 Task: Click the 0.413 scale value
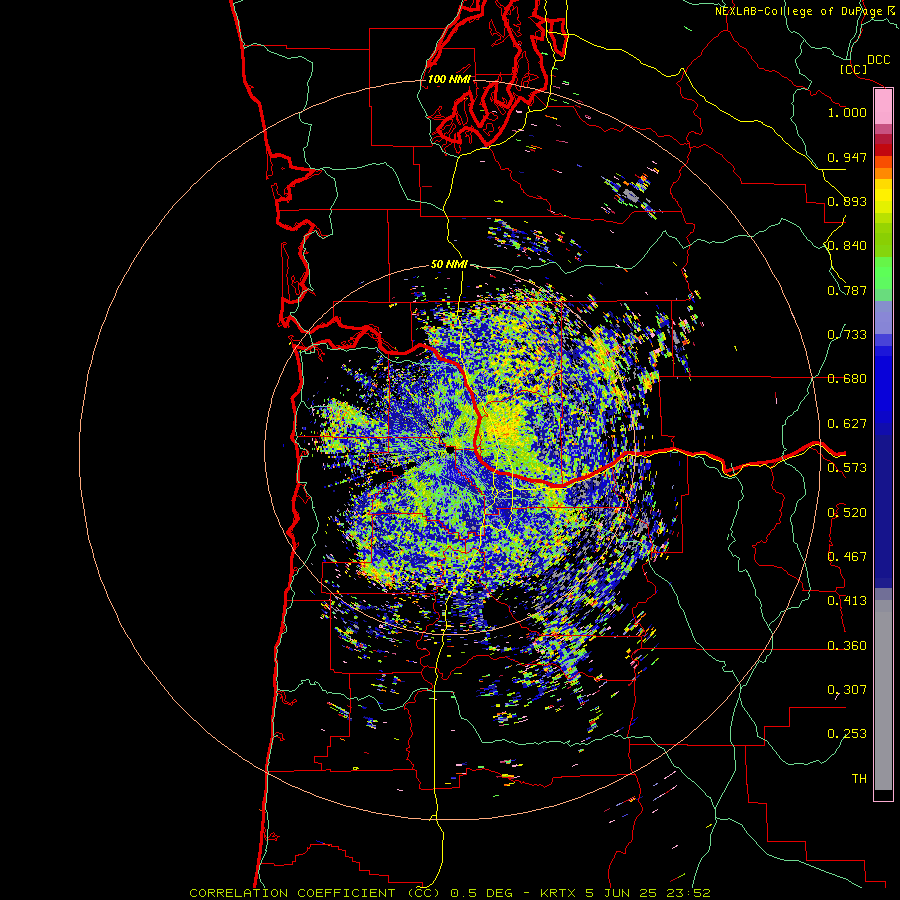(847, 601)
